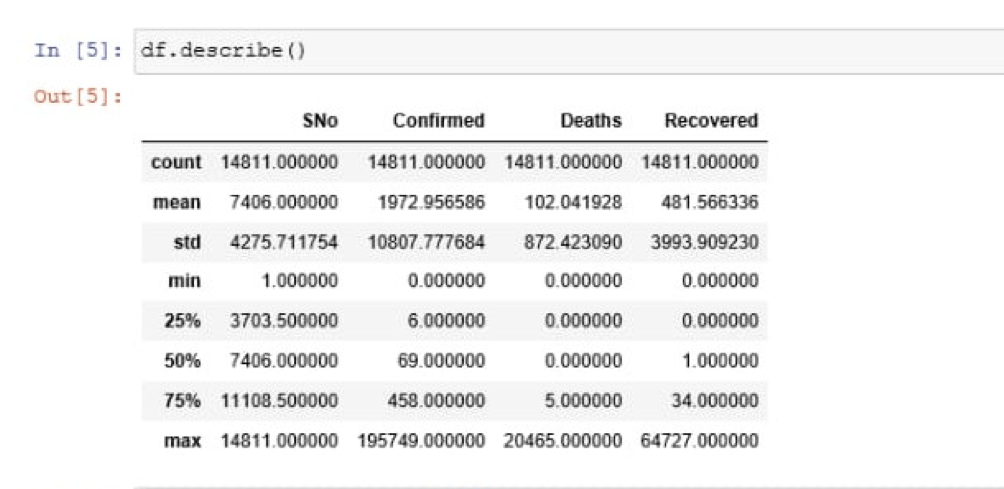The image size is (1004, 489).
Task: Click the Recovered column header
Action: 711,121
